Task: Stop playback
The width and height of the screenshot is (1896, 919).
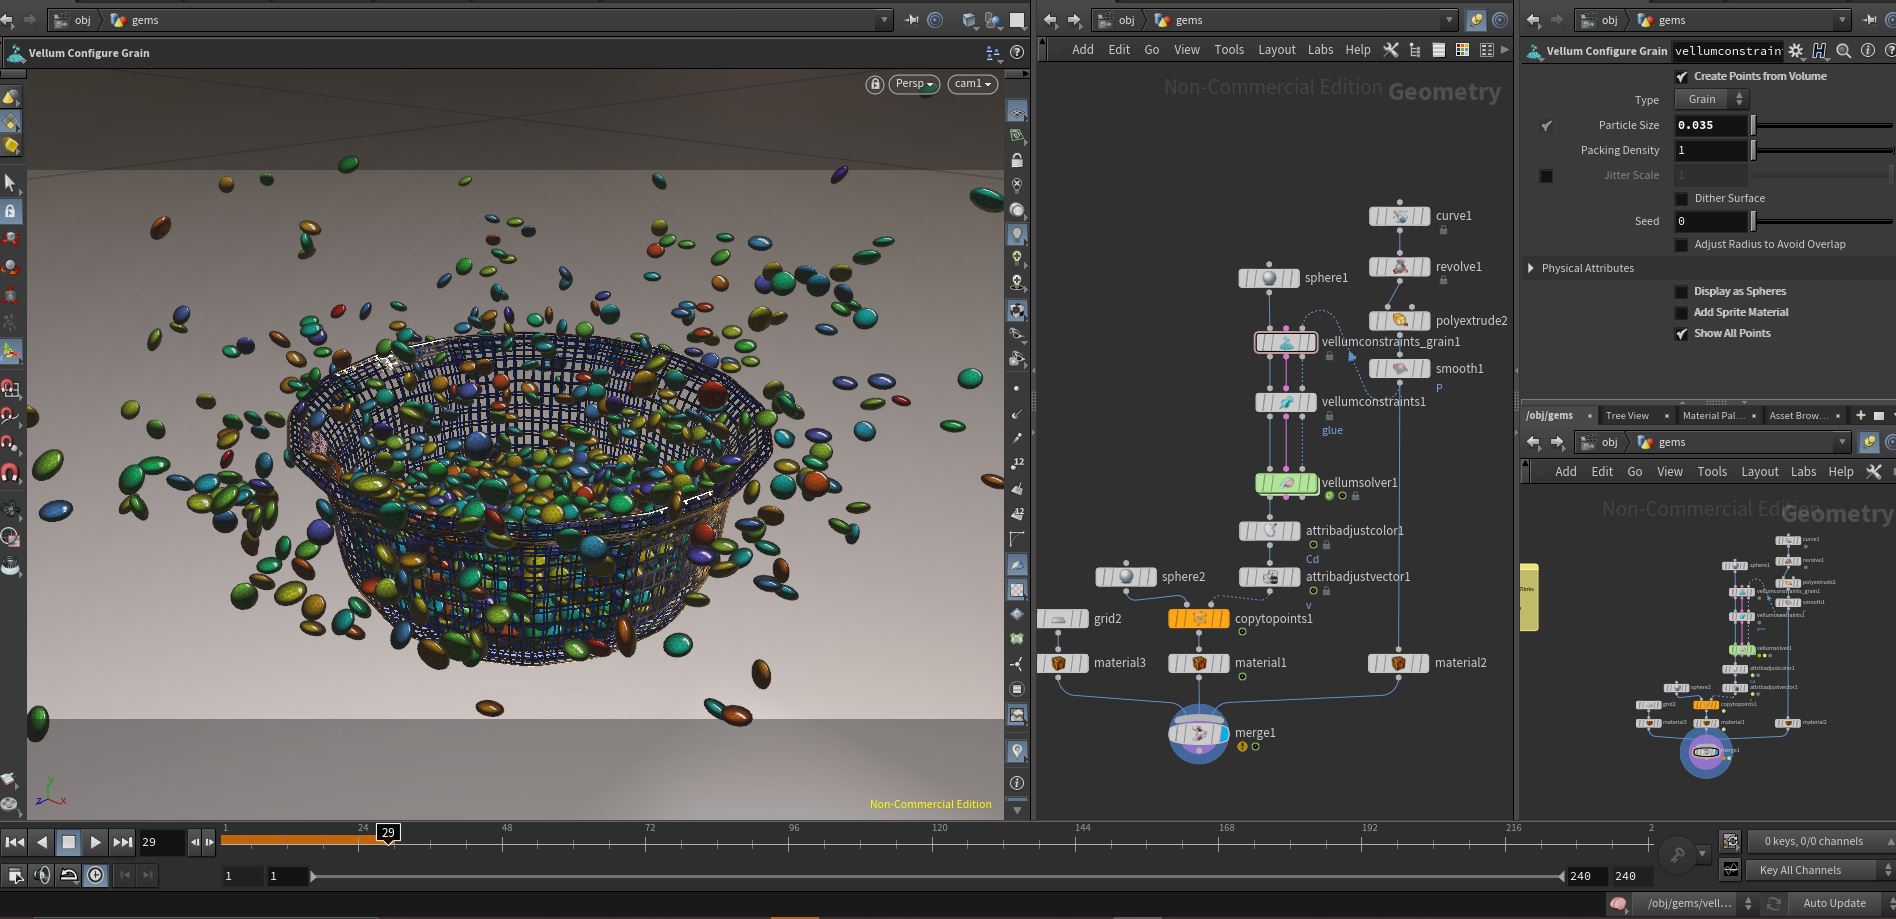Action: click(68, 842)
